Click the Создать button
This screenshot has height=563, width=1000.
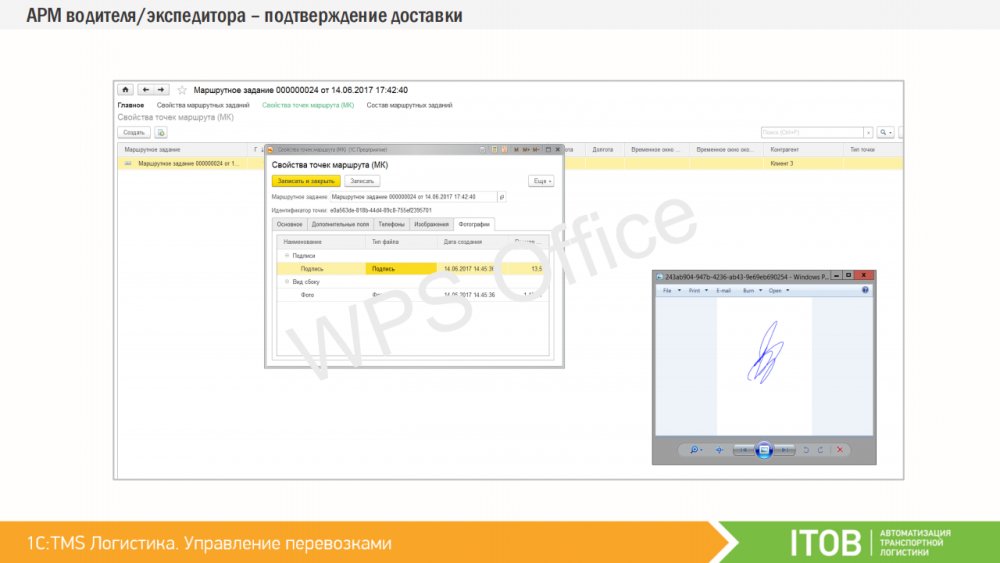[x=134, y=132]
